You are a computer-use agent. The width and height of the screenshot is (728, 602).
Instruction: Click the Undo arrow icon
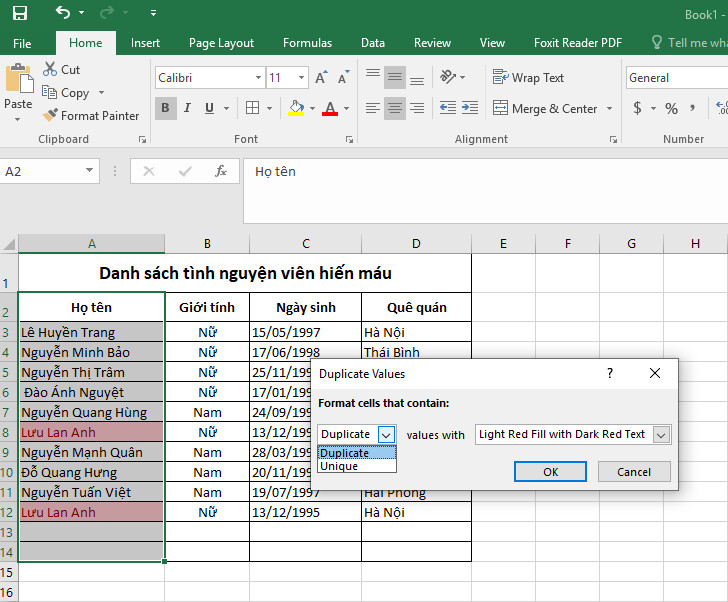coord(64,13)
